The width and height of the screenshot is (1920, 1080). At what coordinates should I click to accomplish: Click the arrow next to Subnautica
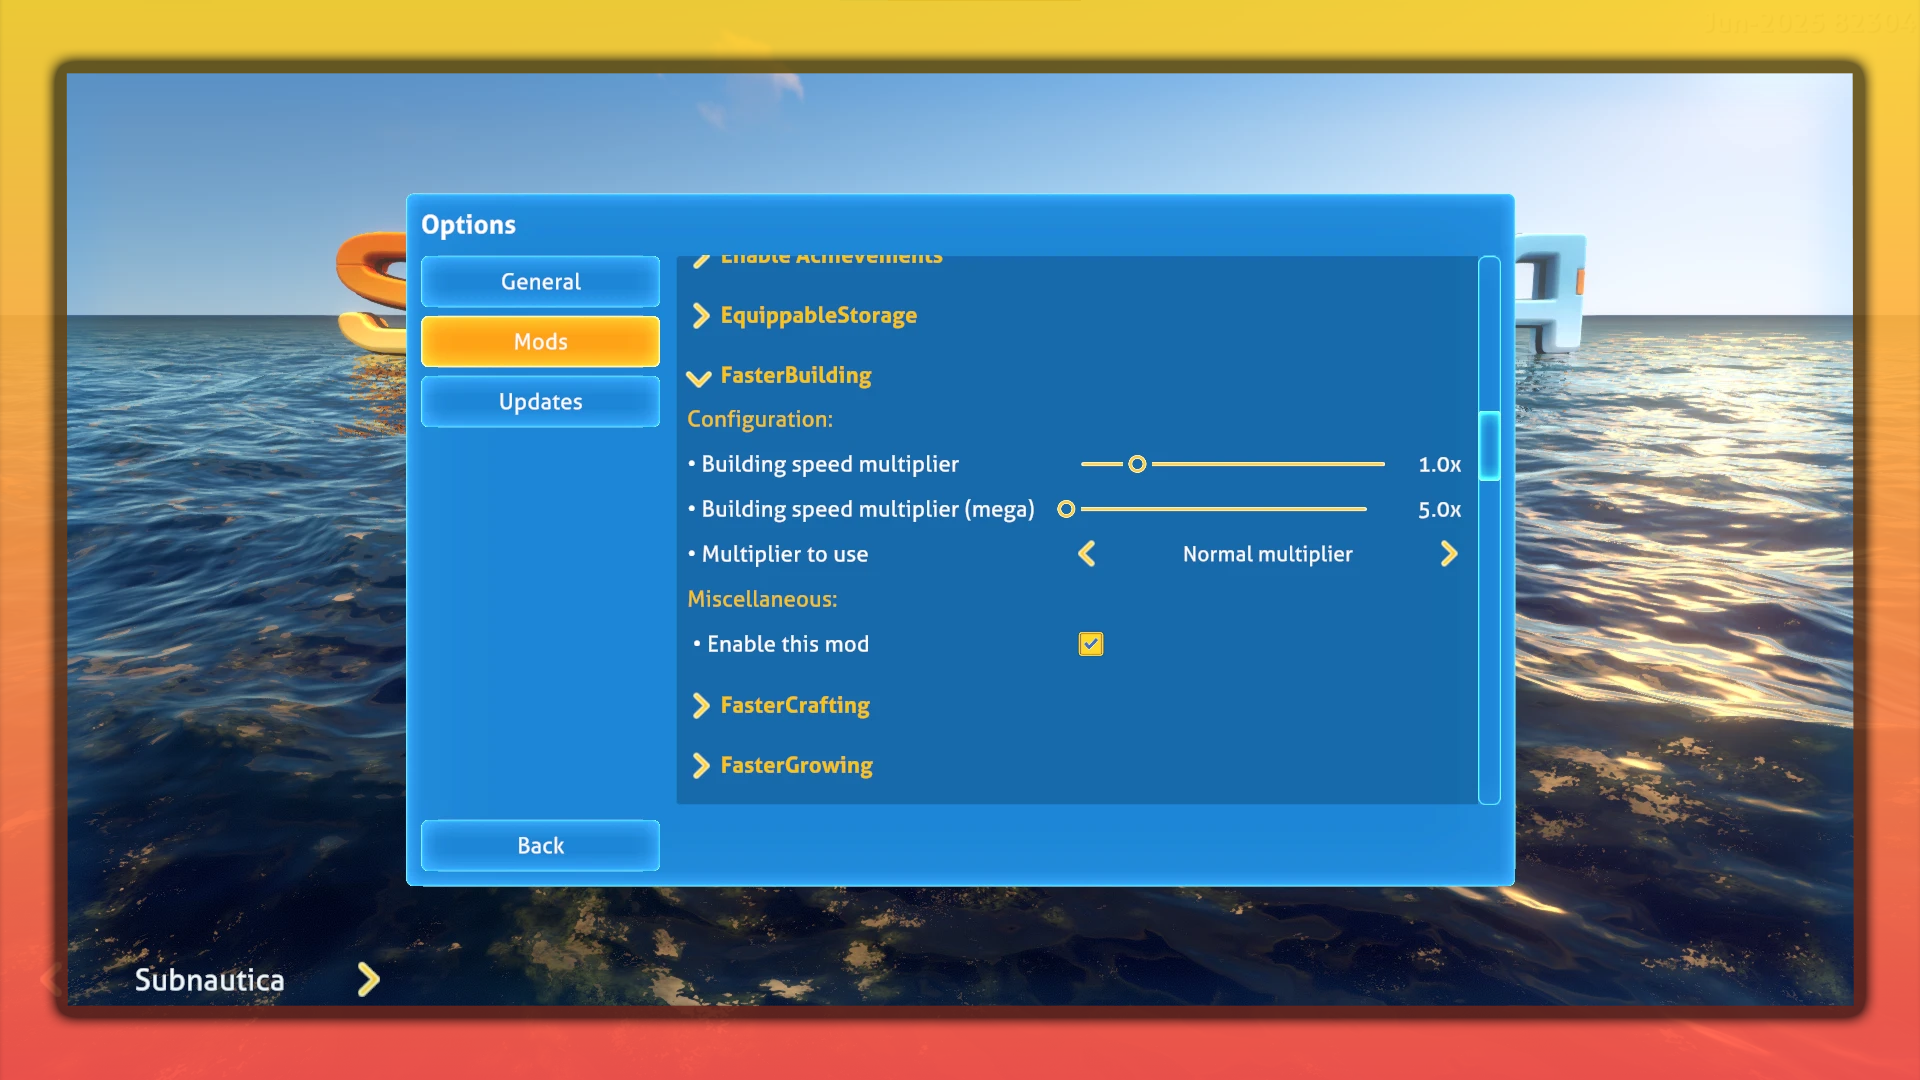(369, 980)
